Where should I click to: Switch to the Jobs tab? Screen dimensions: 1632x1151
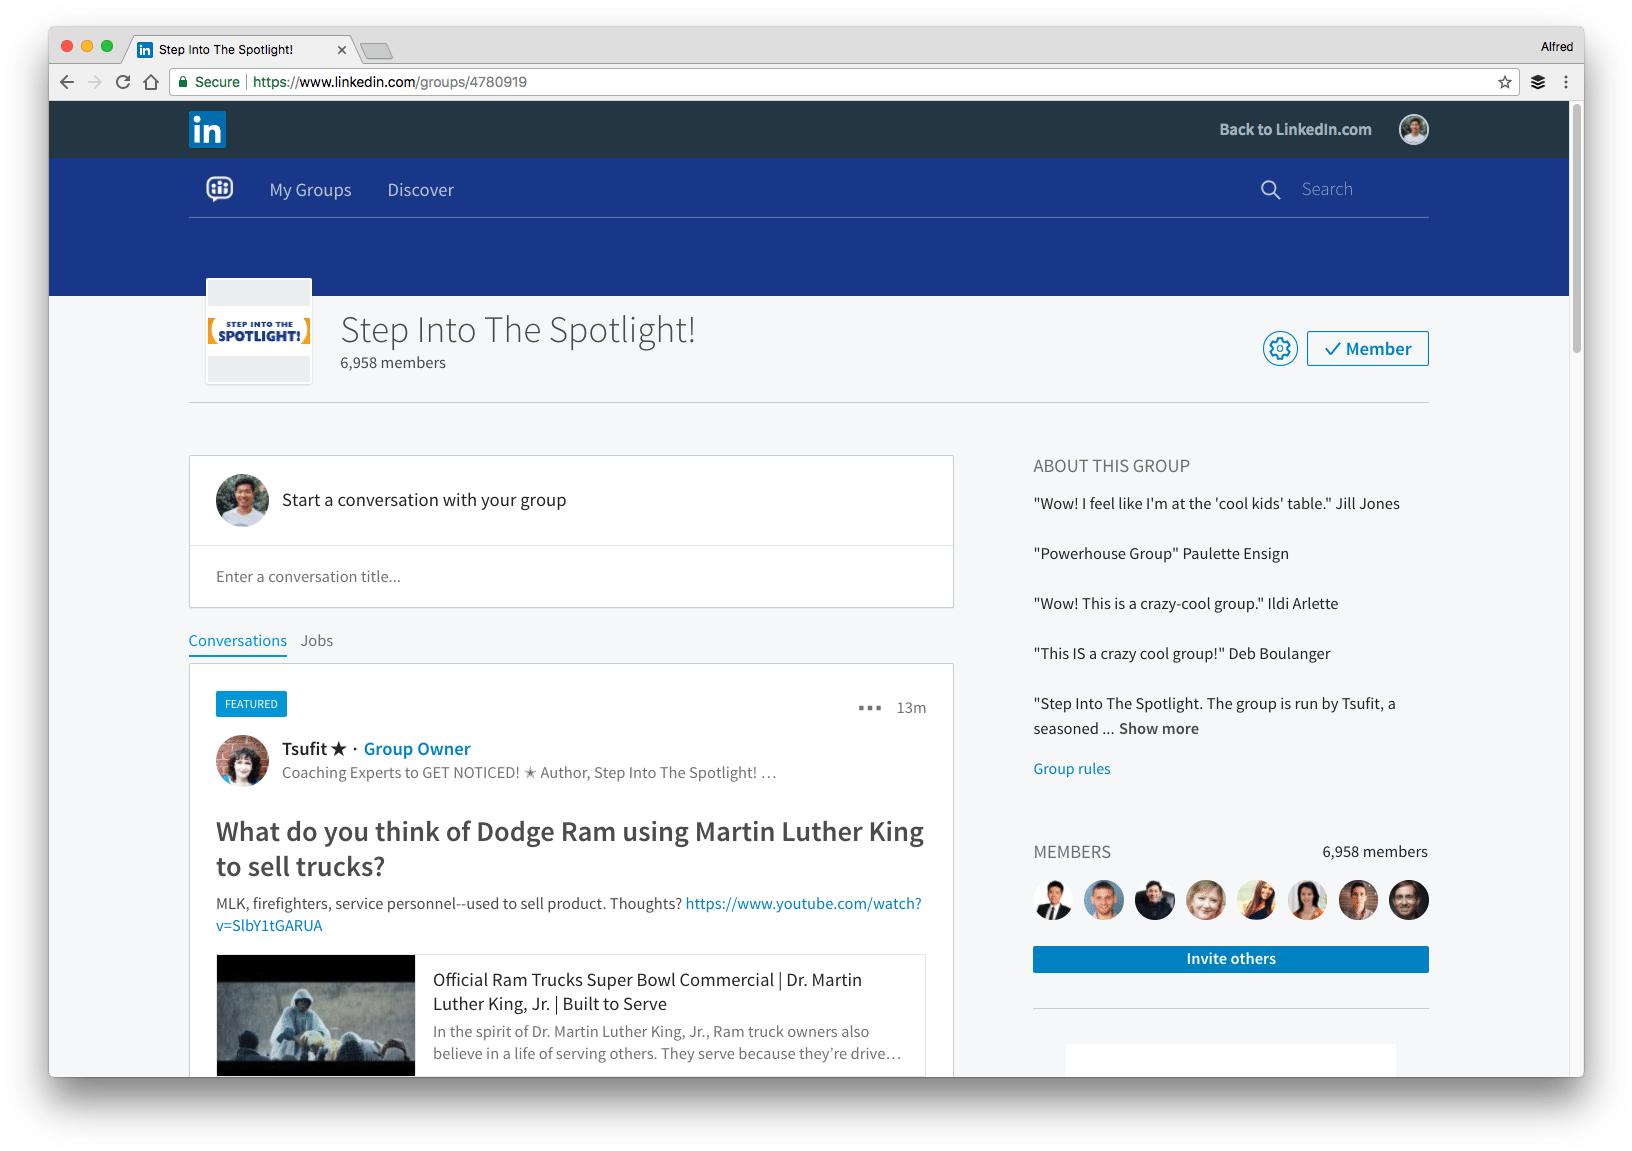click(x=316, y=641)
